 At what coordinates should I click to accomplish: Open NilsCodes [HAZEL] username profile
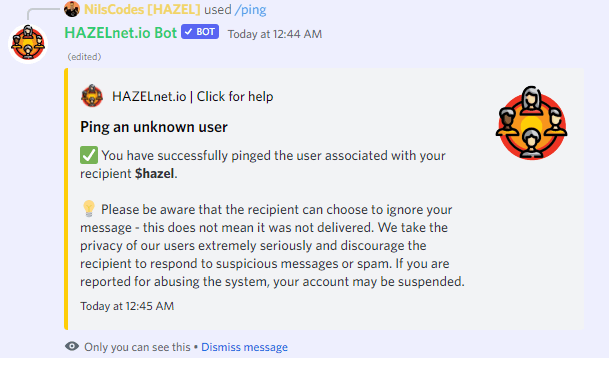pos(142,9)
